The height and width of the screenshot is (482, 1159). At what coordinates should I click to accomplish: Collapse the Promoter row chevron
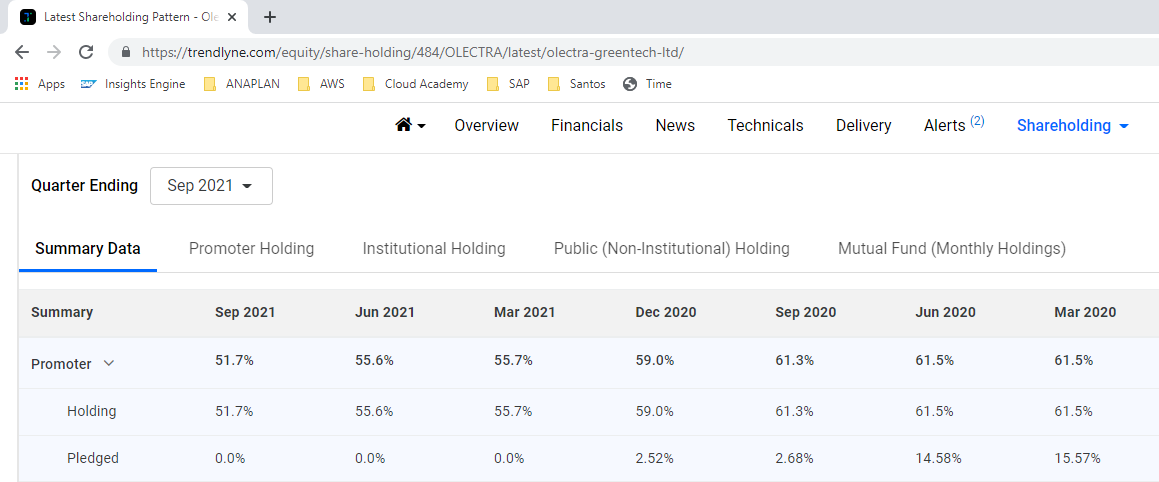coord(109,364)
